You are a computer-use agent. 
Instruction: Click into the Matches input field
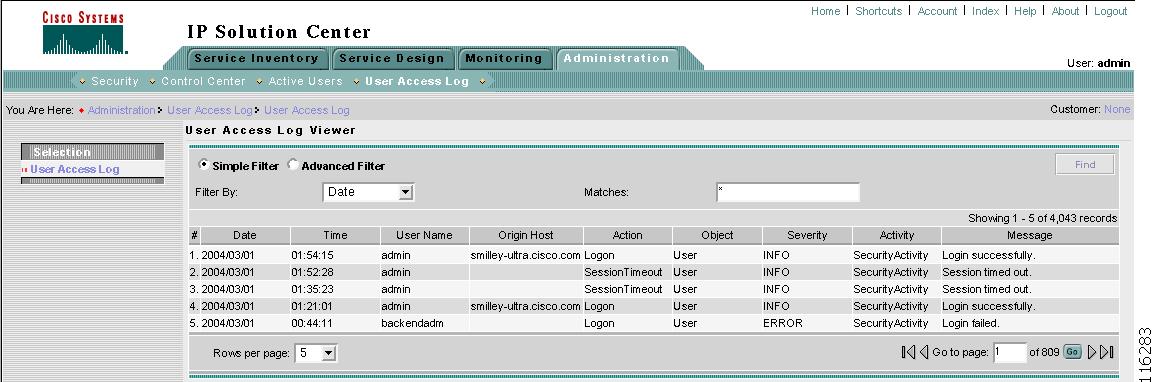point(787,192)
